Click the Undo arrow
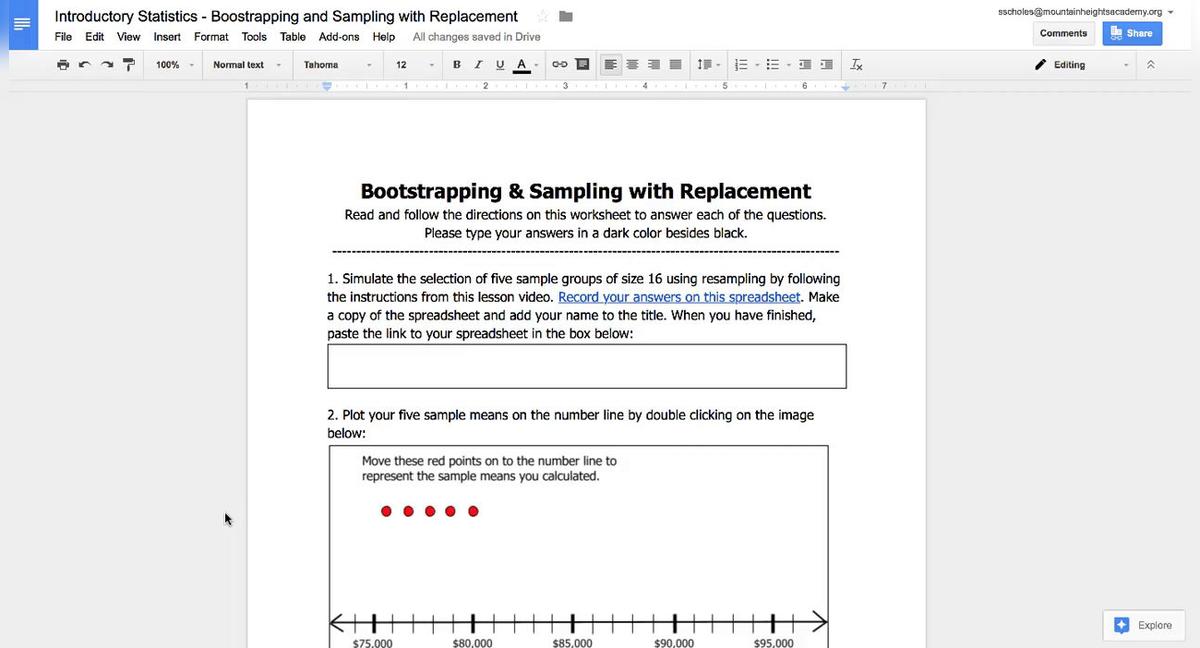 pyautogui.click(x=85, y=65)
